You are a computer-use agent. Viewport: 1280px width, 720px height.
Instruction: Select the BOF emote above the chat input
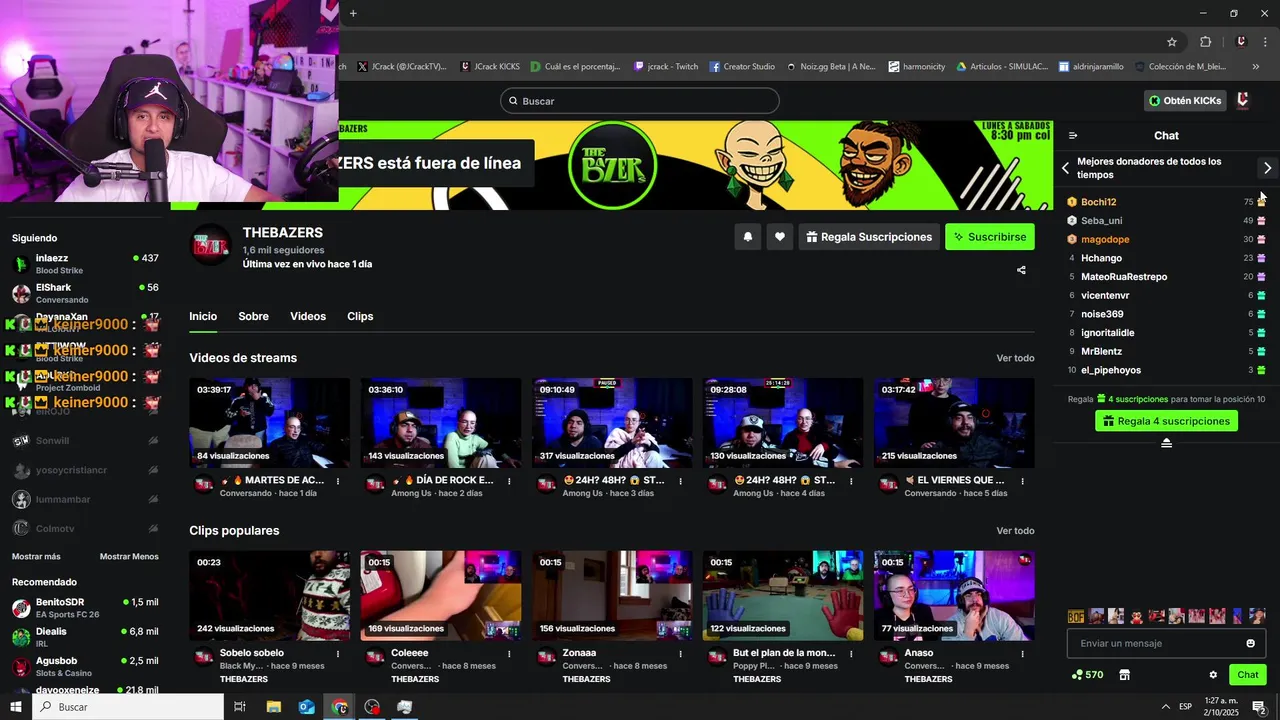point(1076,616)
